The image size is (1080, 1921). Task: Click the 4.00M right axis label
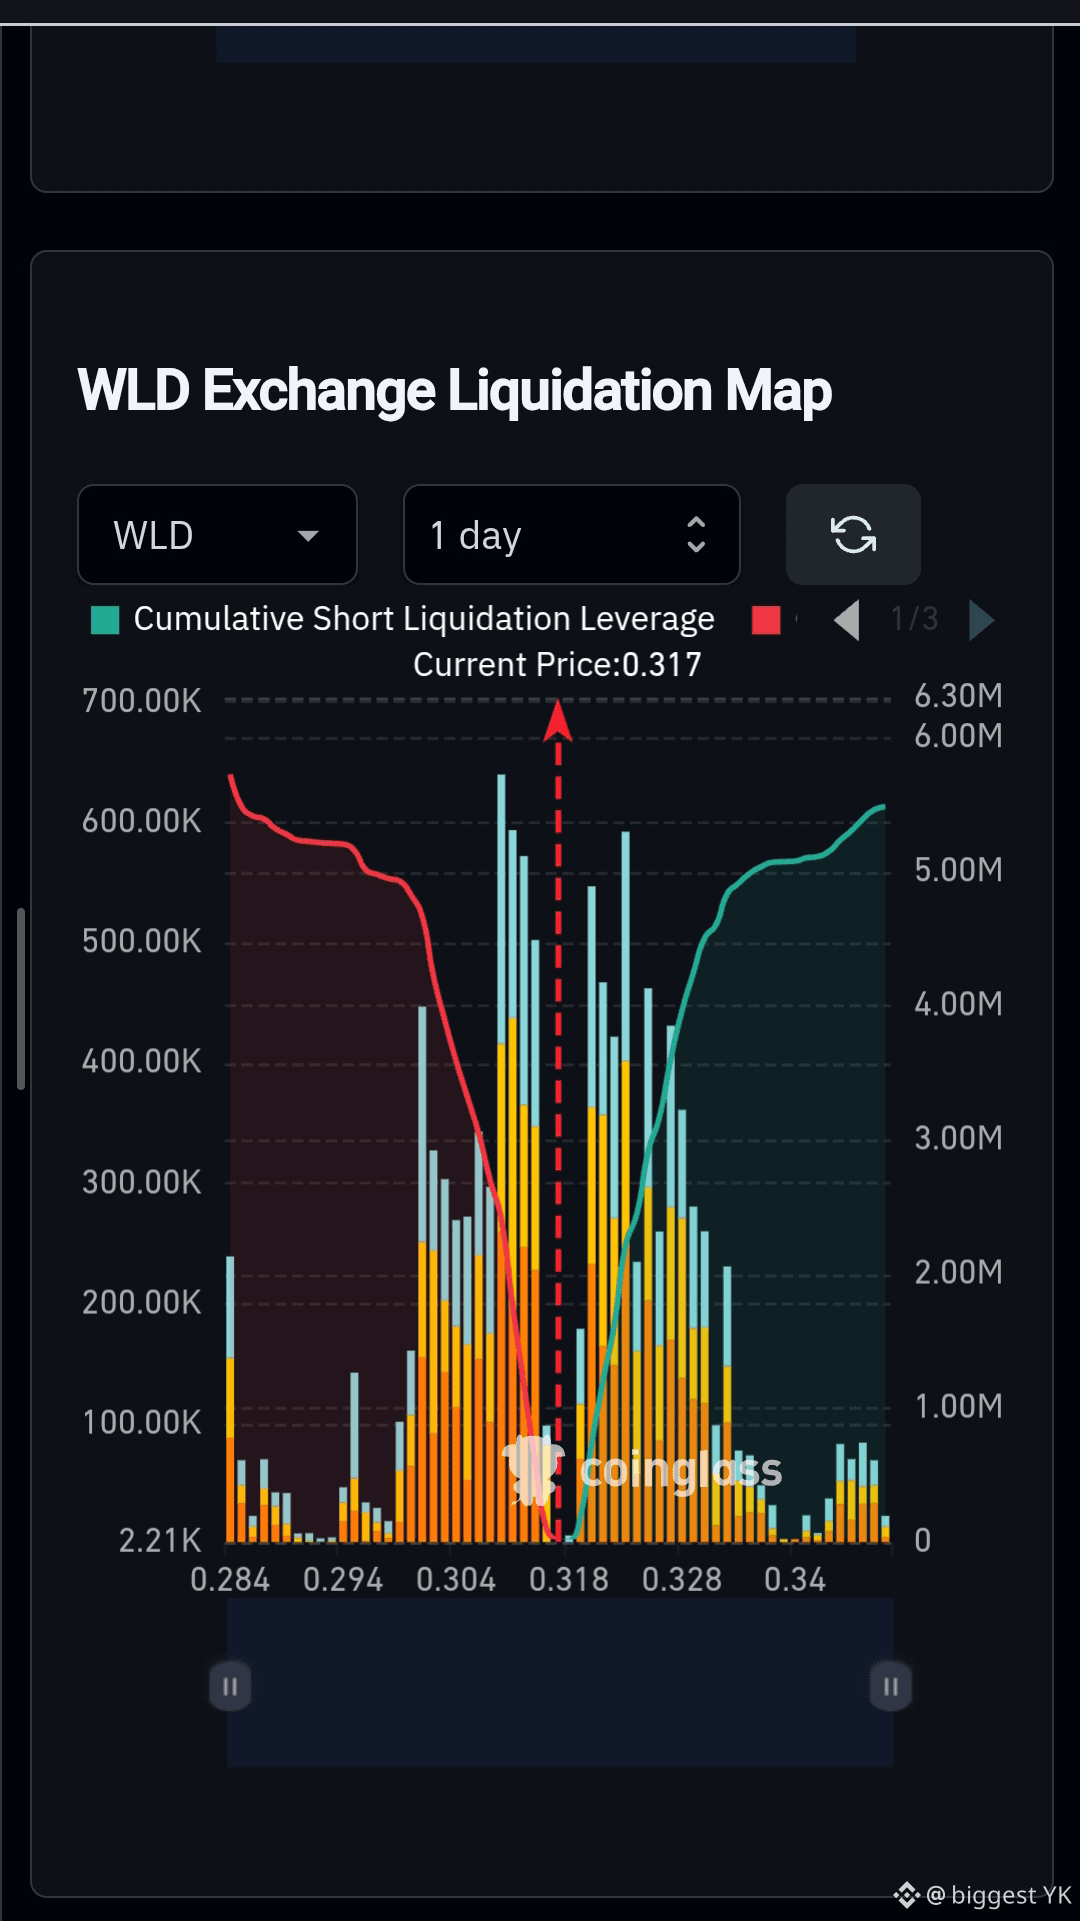point(958,1004)
